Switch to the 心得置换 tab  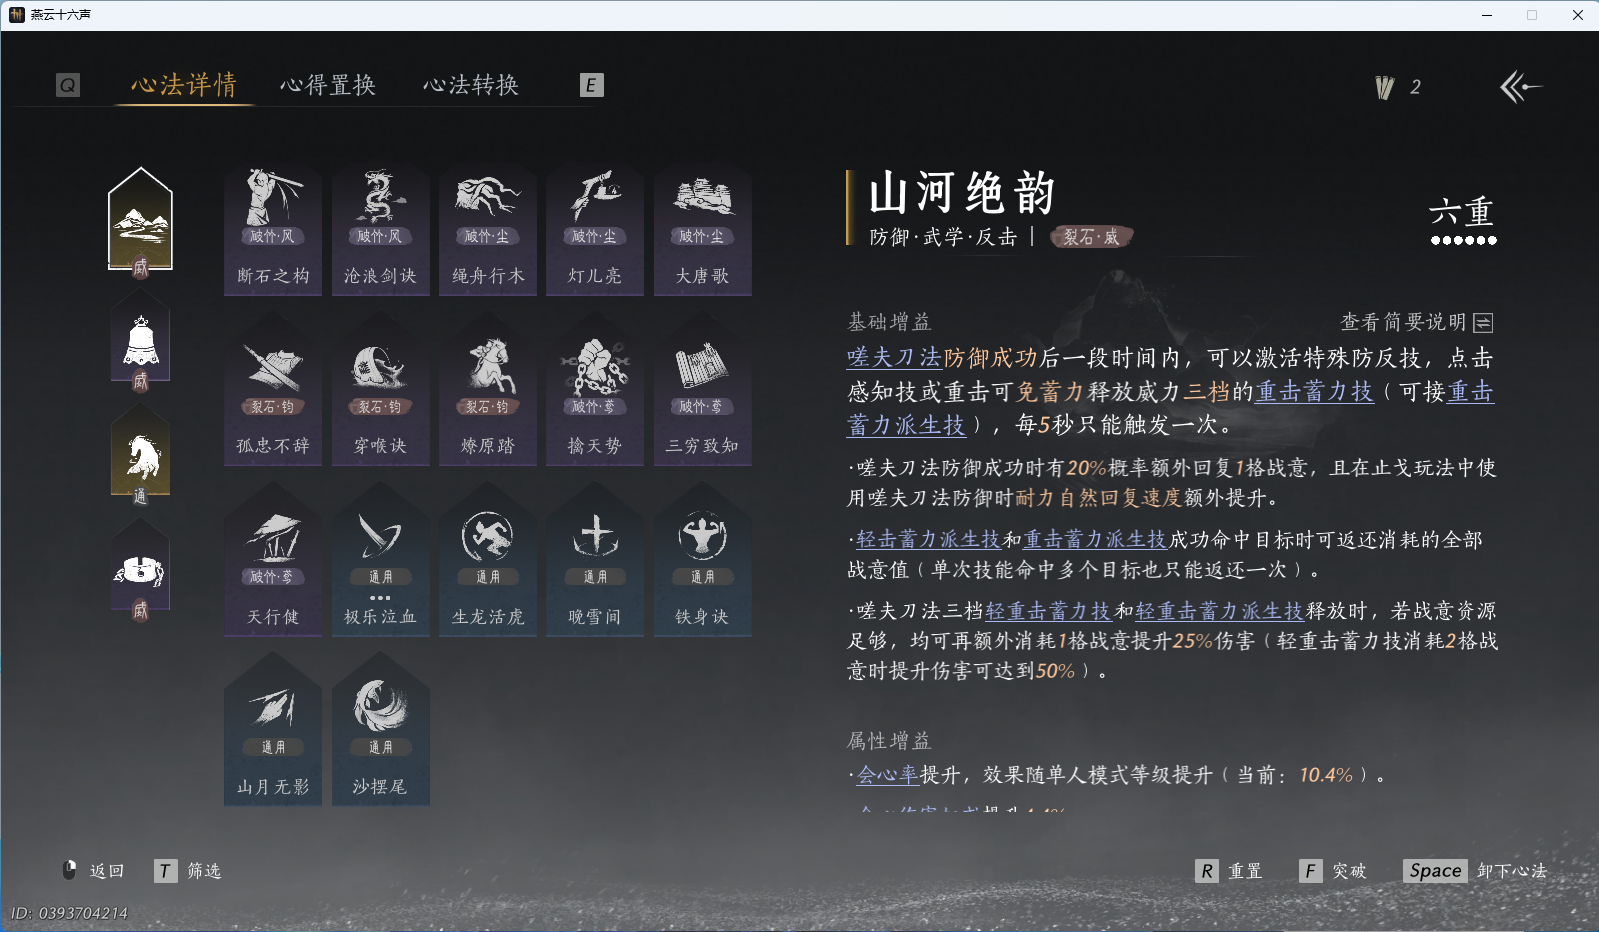(x=328, y=85)
